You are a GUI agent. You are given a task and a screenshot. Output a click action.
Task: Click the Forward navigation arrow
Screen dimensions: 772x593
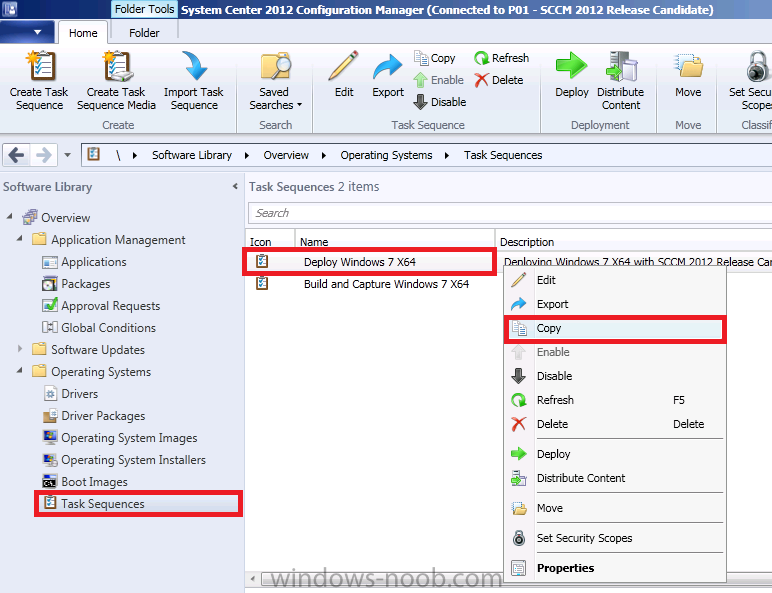click(44, 155)
